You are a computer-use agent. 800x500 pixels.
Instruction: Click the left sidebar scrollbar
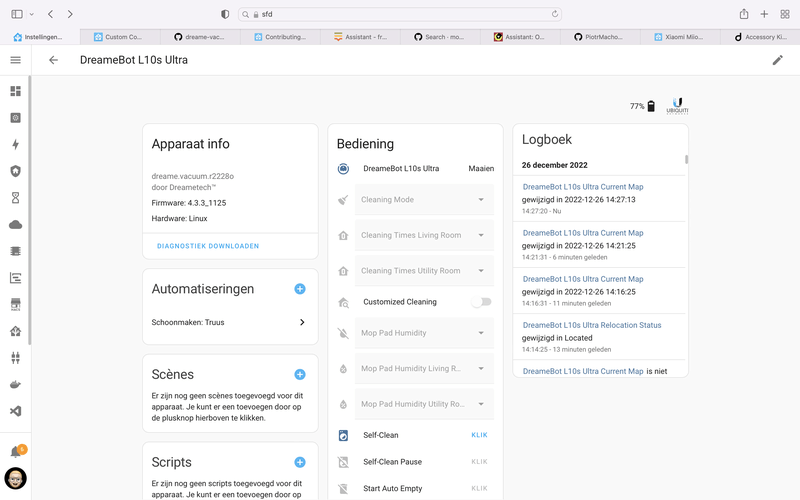(29, 209)
